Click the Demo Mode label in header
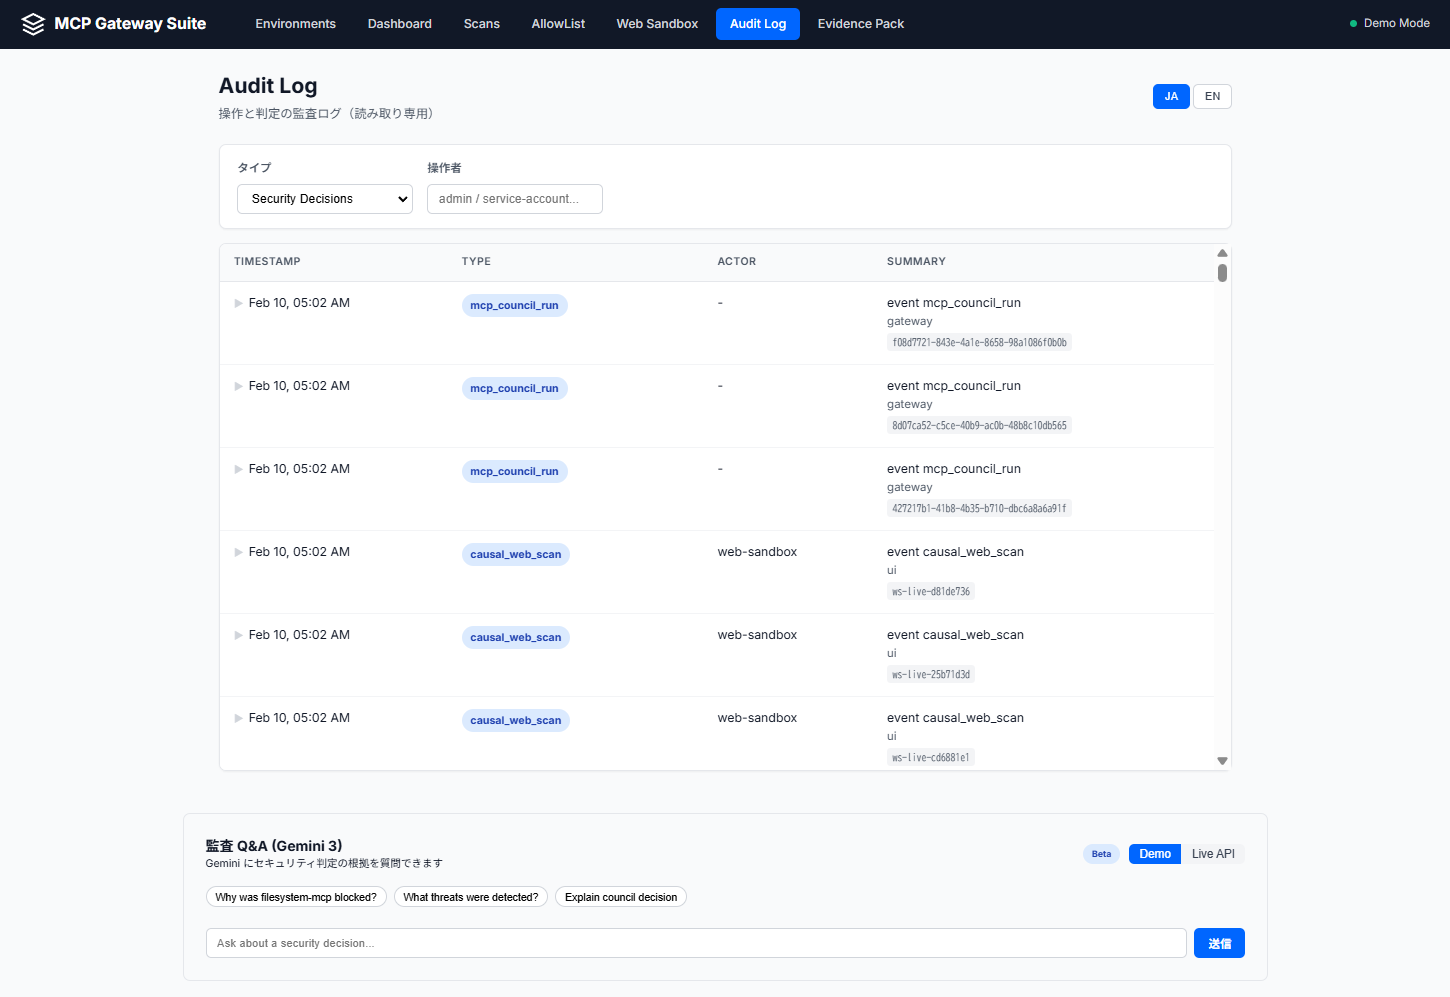Screen dimensions: 1450x997 [1396, 23]
